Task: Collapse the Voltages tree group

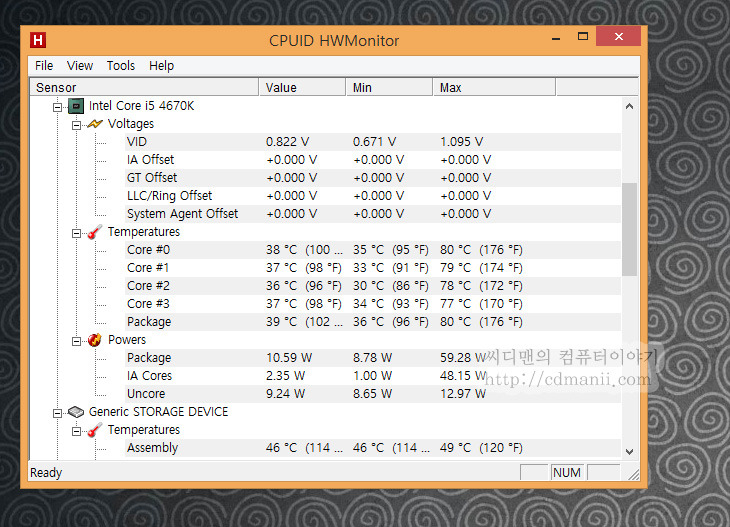Action: [76, 126]
